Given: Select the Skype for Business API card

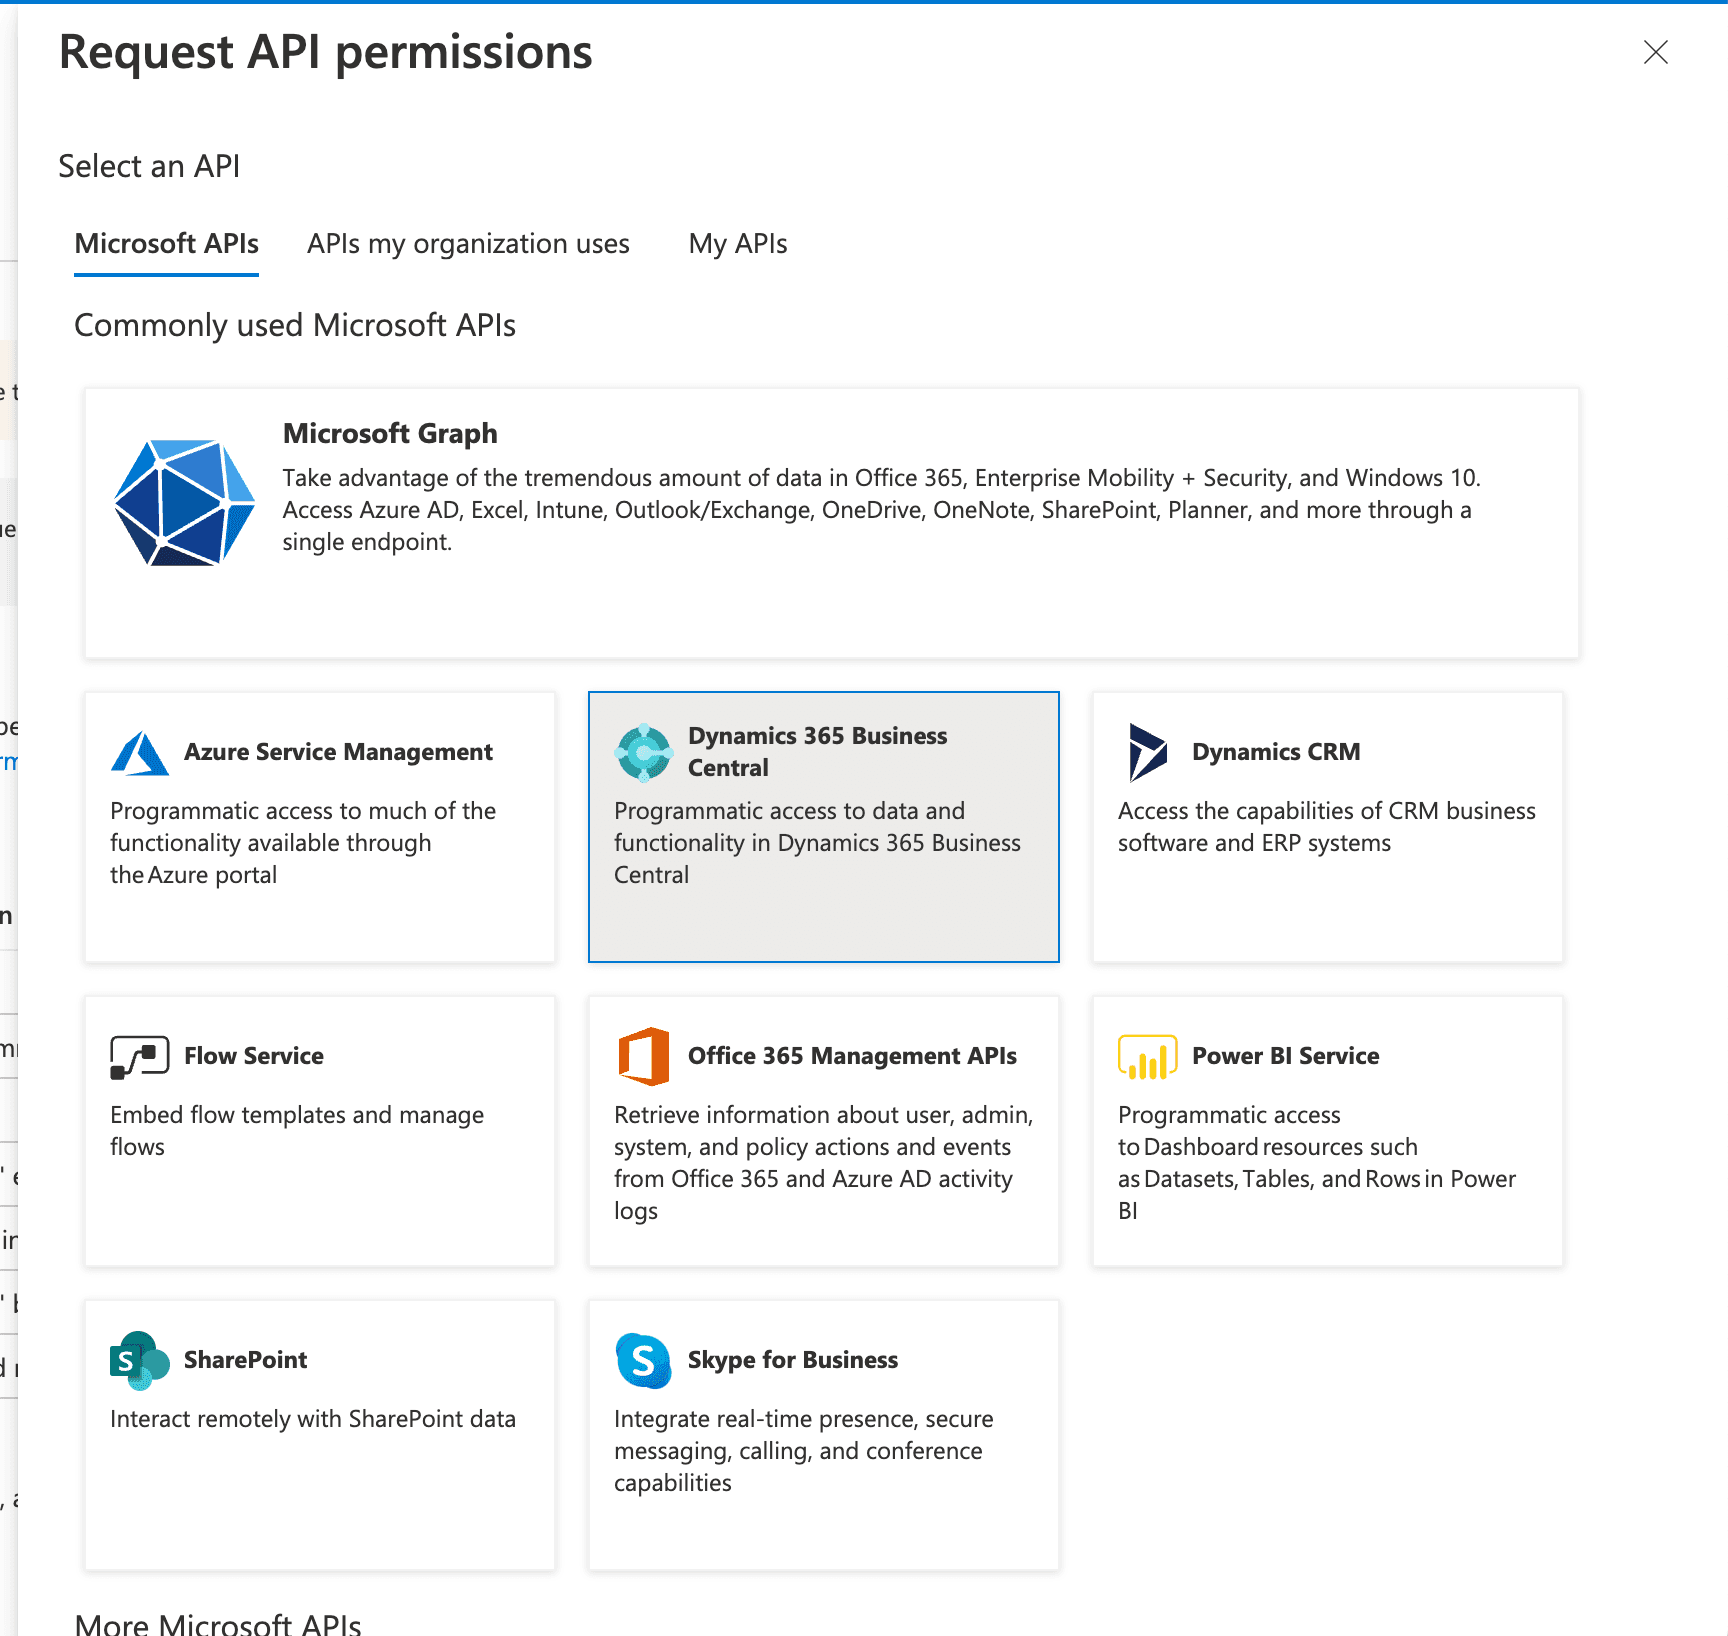Looking at the screenshot, I should pos(823,1435).
